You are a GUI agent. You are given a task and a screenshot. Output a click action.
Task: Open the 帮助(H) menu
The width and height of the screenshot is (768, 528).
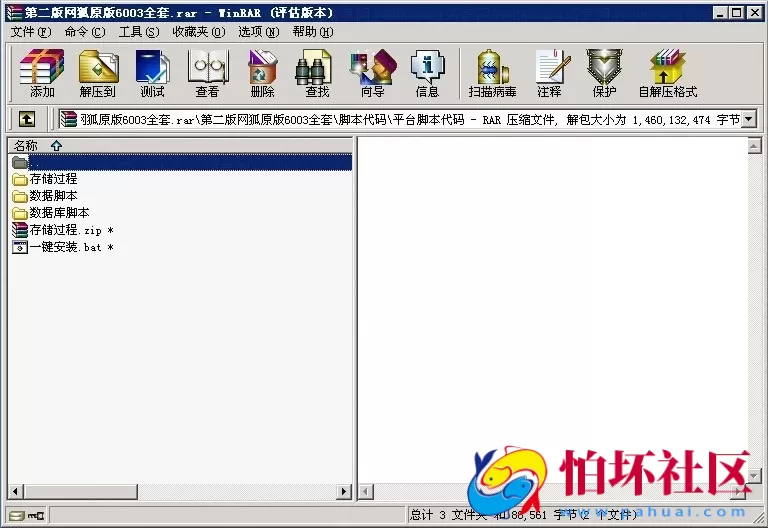[x=313, y=32]
